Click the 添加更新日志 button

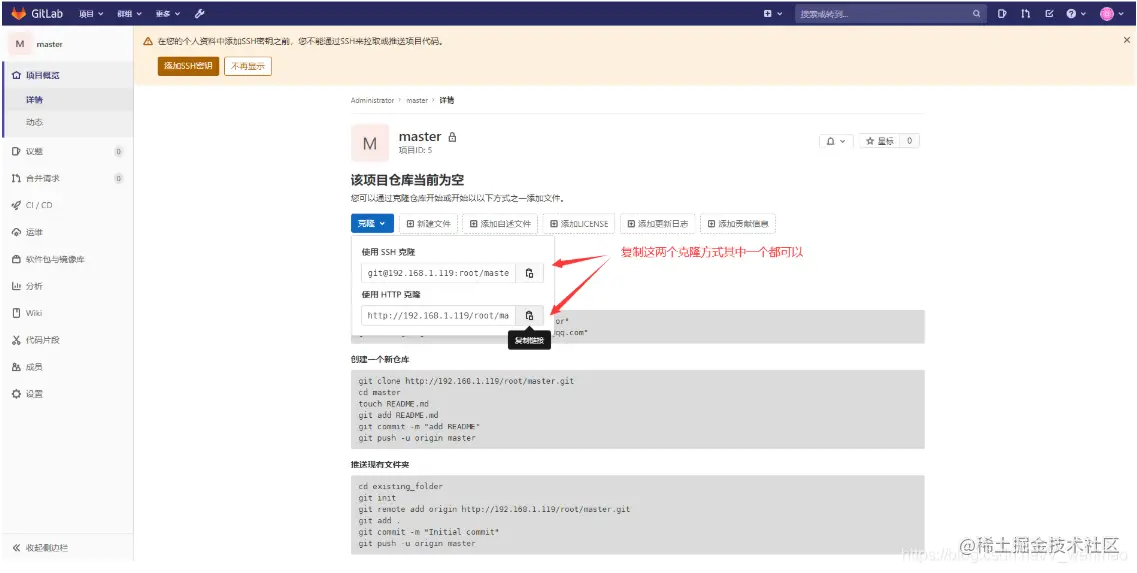click(x=658, y=223)
